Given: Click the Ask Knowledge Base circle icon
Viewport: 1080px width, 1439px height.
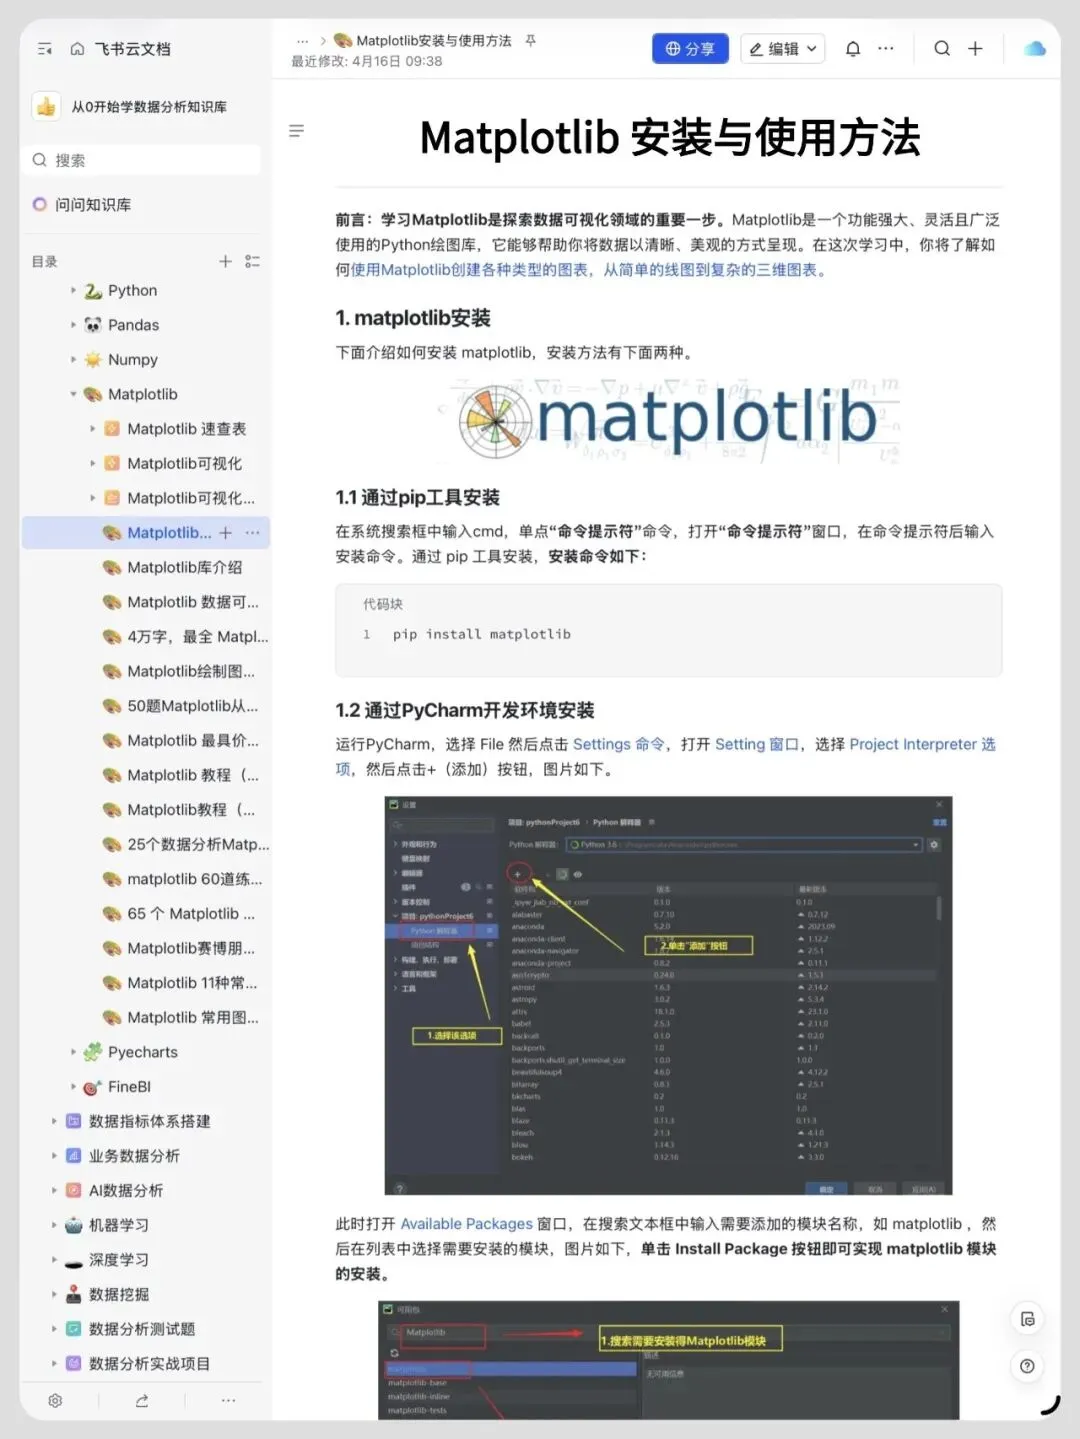Looking at the screenshot, I should tap(40, 204).
